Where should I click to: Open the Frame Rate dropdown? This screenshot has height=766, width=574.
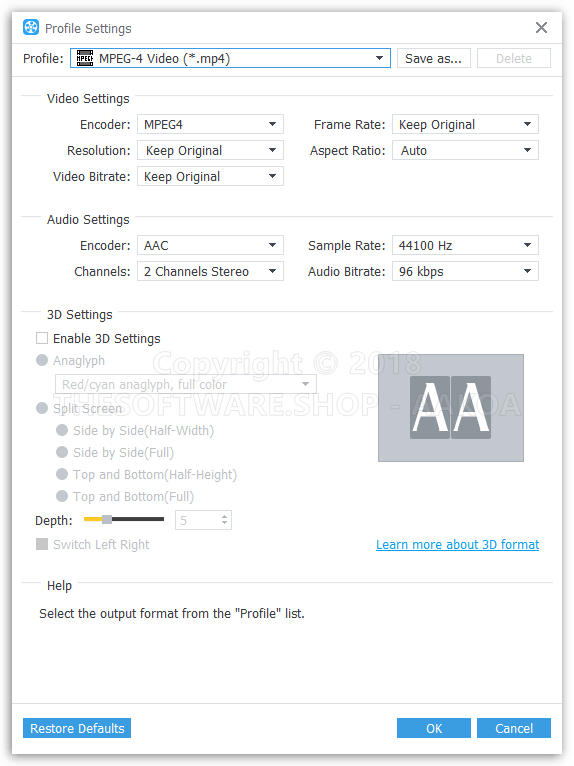click(465, 124)
